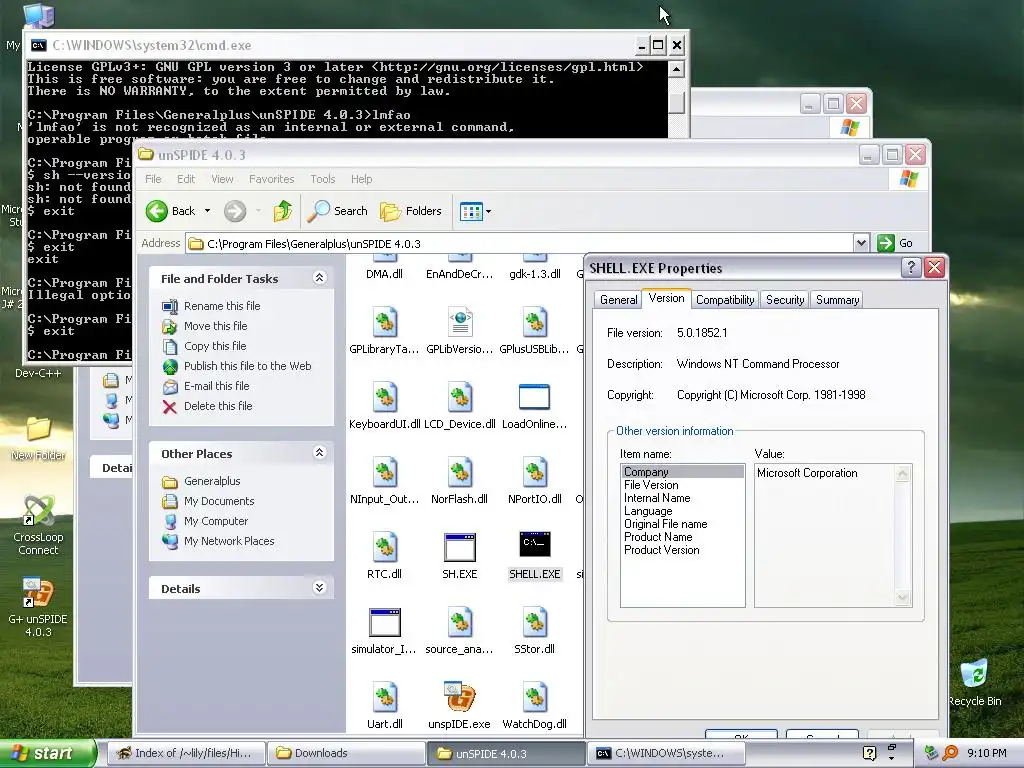
Task: Open the Edit menu
Action: tap(185, 179)
